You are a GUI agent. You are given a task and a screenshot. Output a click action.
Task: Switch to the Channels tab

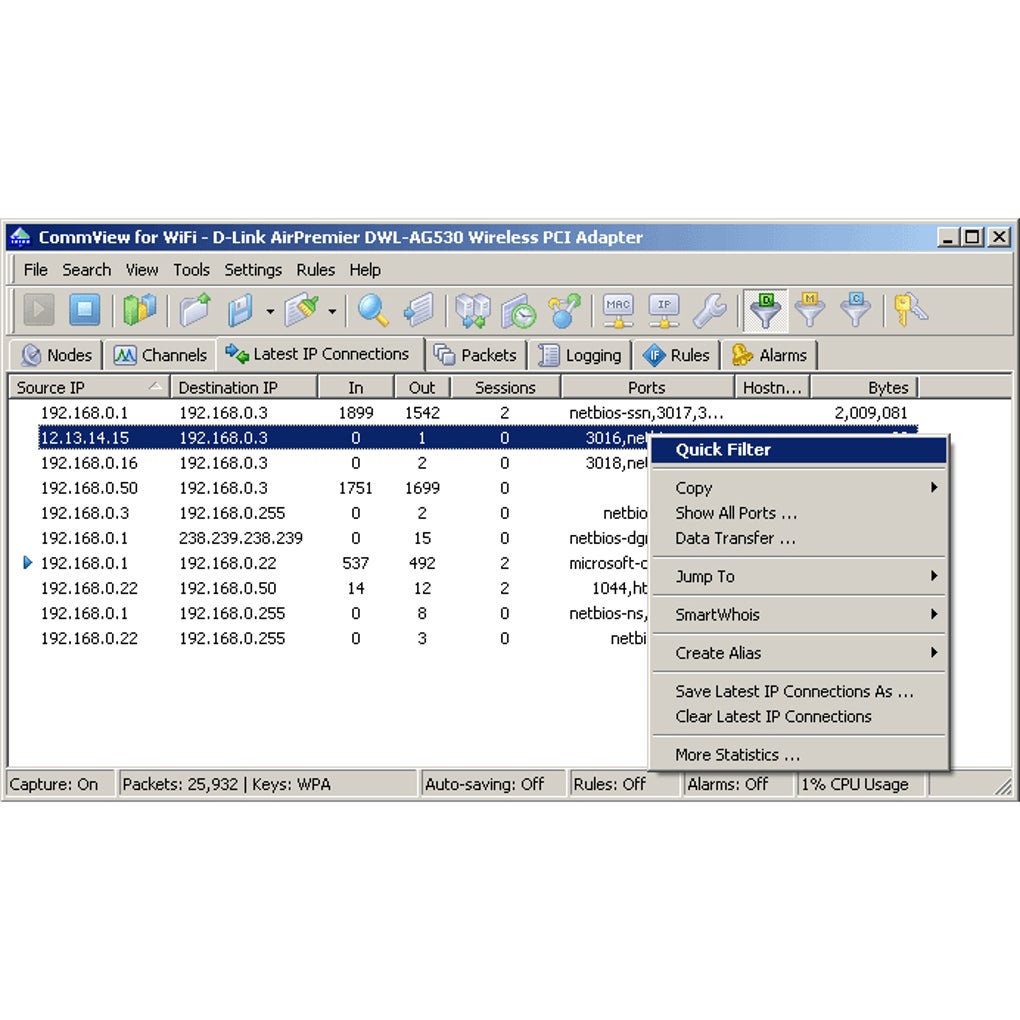tap(160, 355)
